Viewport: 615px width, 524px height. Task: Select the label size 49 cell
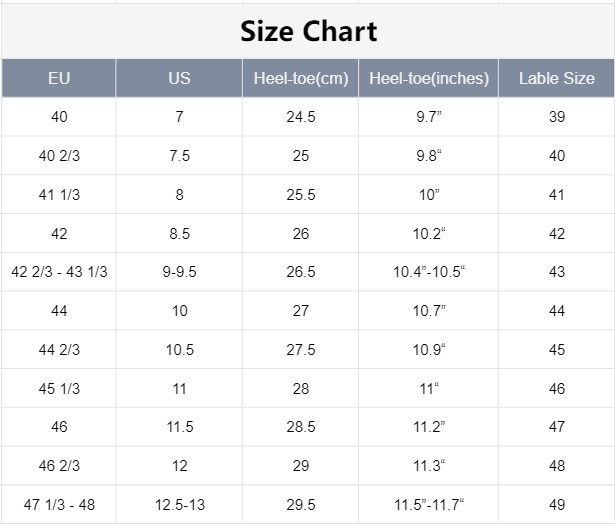tap(556, 504)
